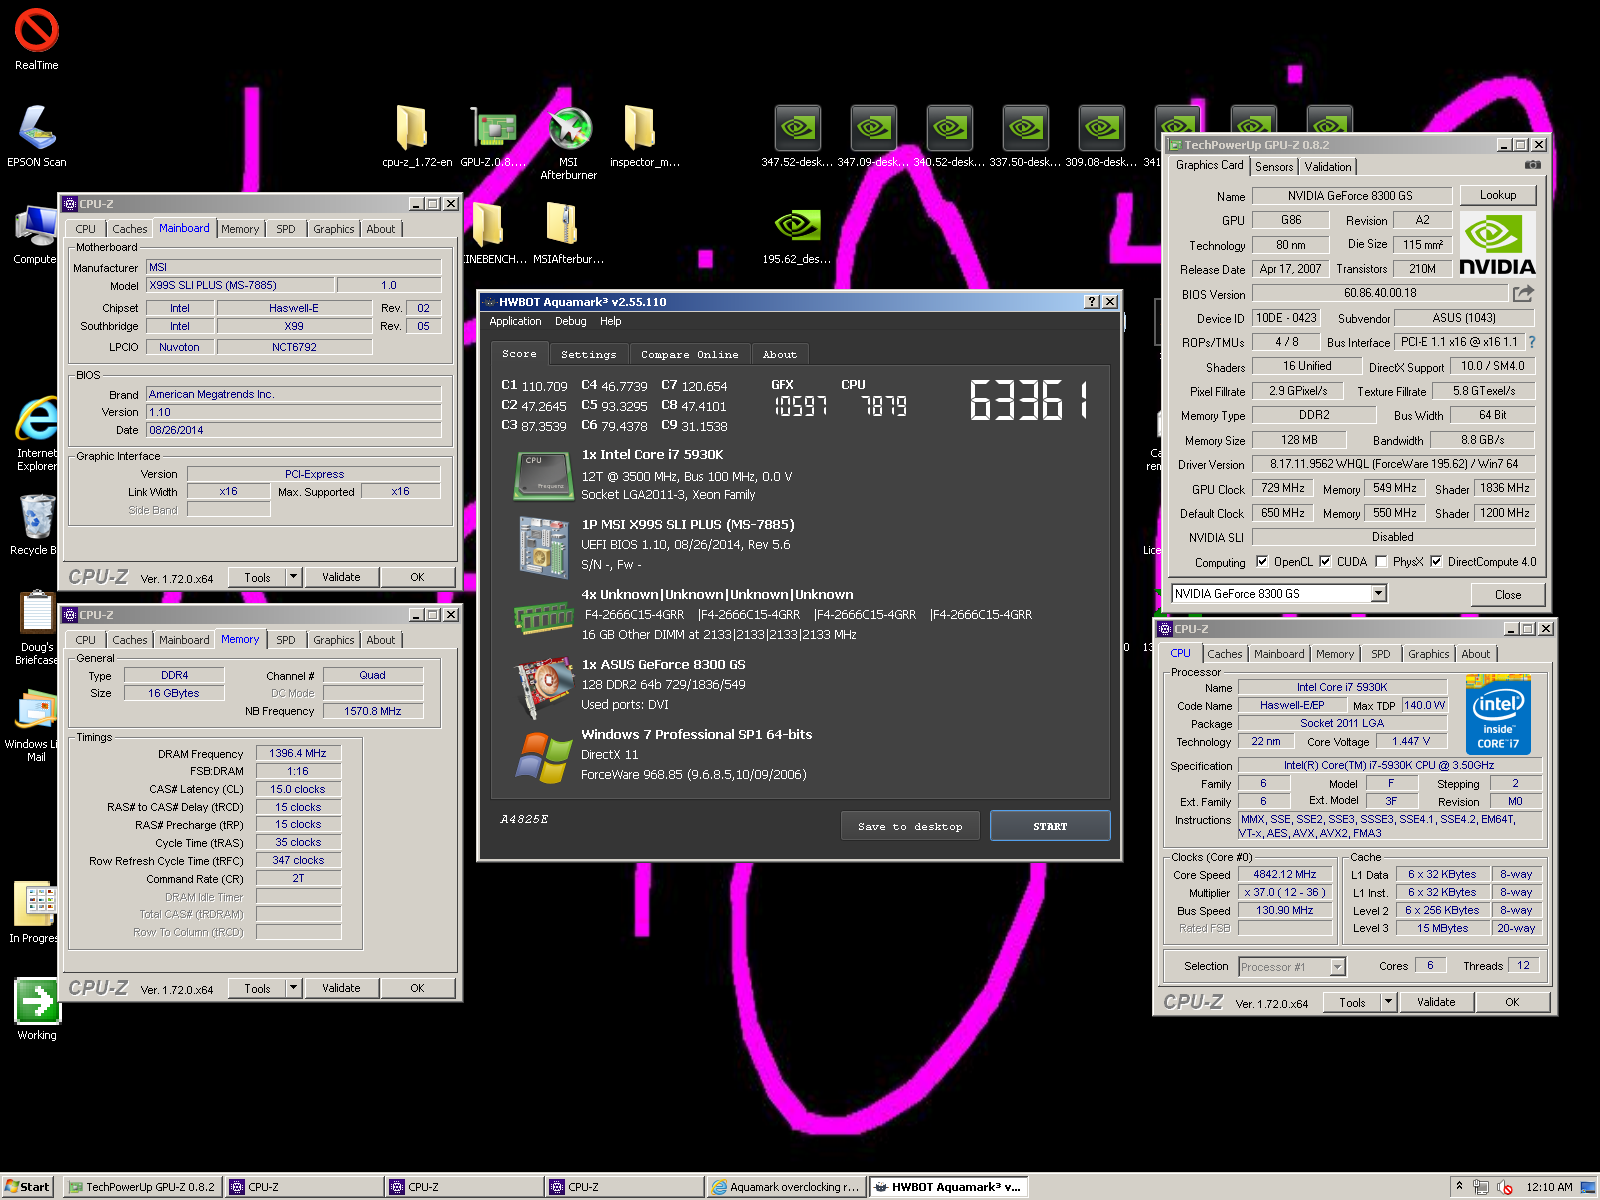Toggle the CUDA checkbox in GPU-Z
Image resolution: width=1600 pixels, height=1200 pixels.
pyautogui.click(x=1325, y=562)
